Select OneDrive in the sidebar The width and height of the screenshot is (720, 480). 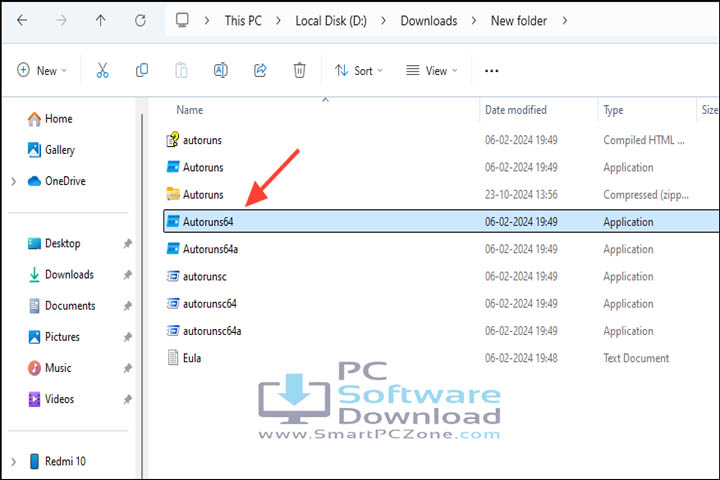[x=56, y=181]
